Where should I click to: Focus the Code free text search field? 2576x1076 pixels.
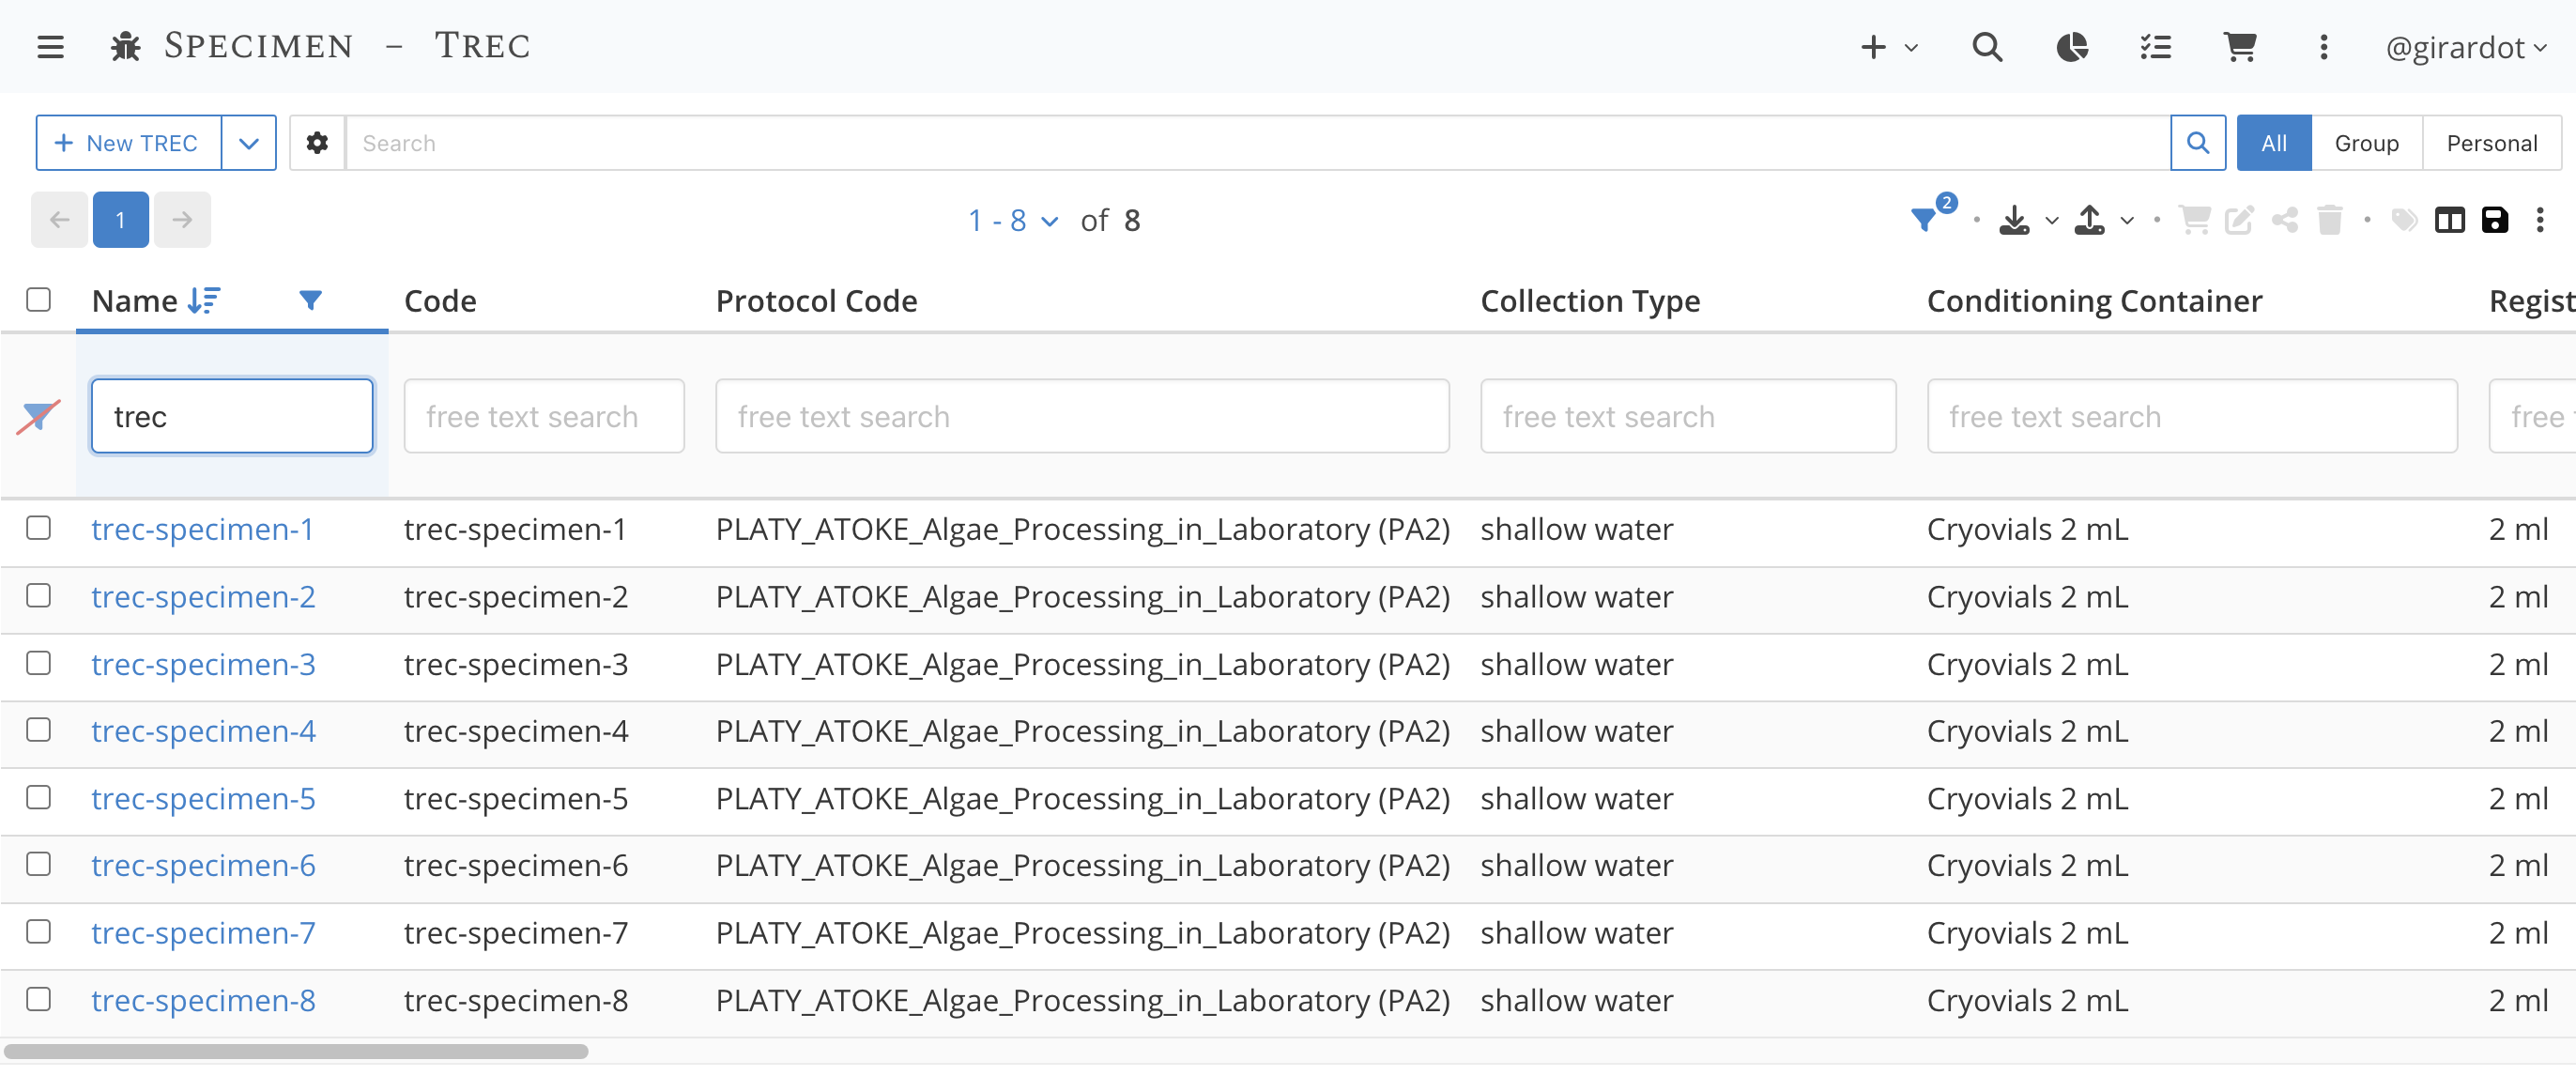click(x=544, y=416)
